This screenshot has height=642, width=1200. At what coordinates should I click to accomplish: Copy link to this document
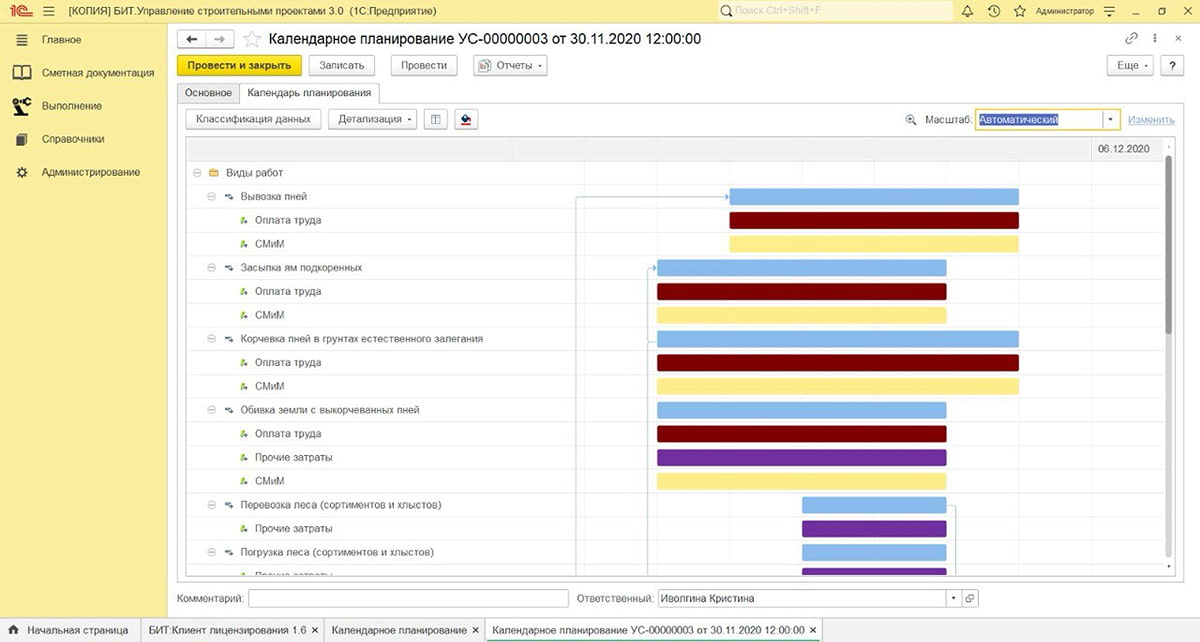point(1131,39)
